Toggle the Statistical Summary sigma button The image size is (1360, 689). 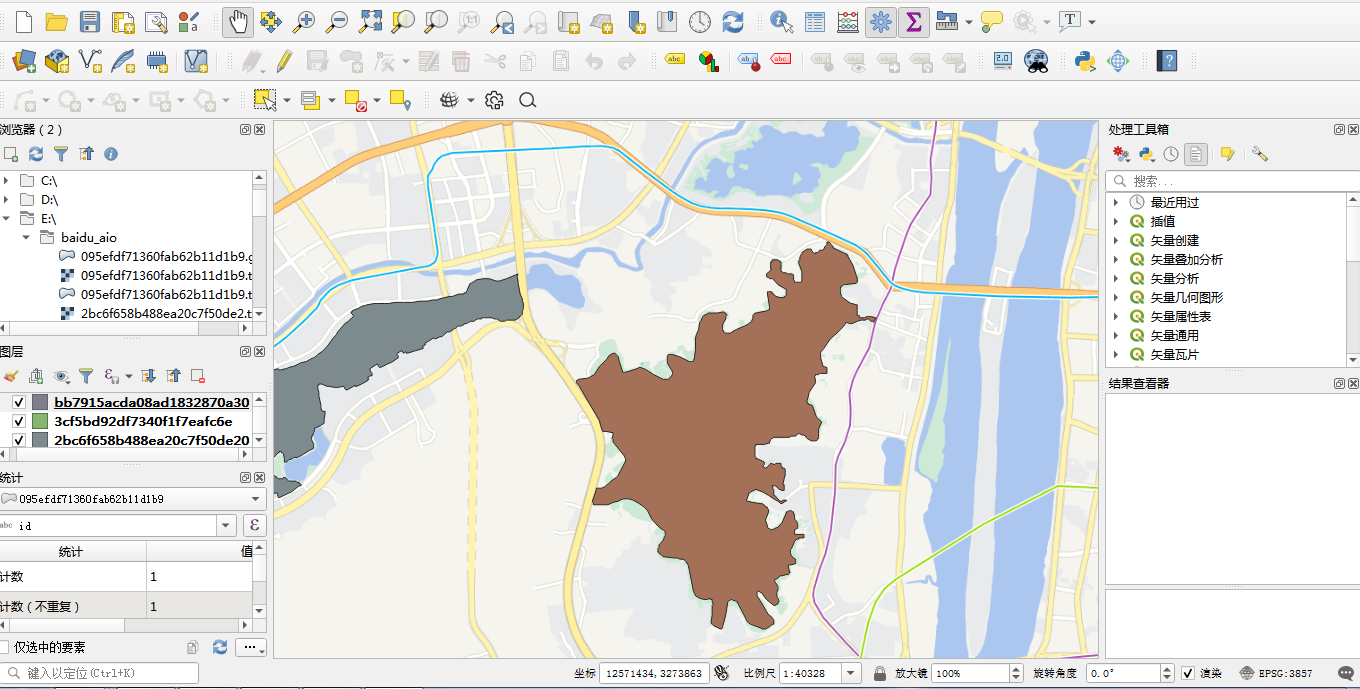coord(913,21)
